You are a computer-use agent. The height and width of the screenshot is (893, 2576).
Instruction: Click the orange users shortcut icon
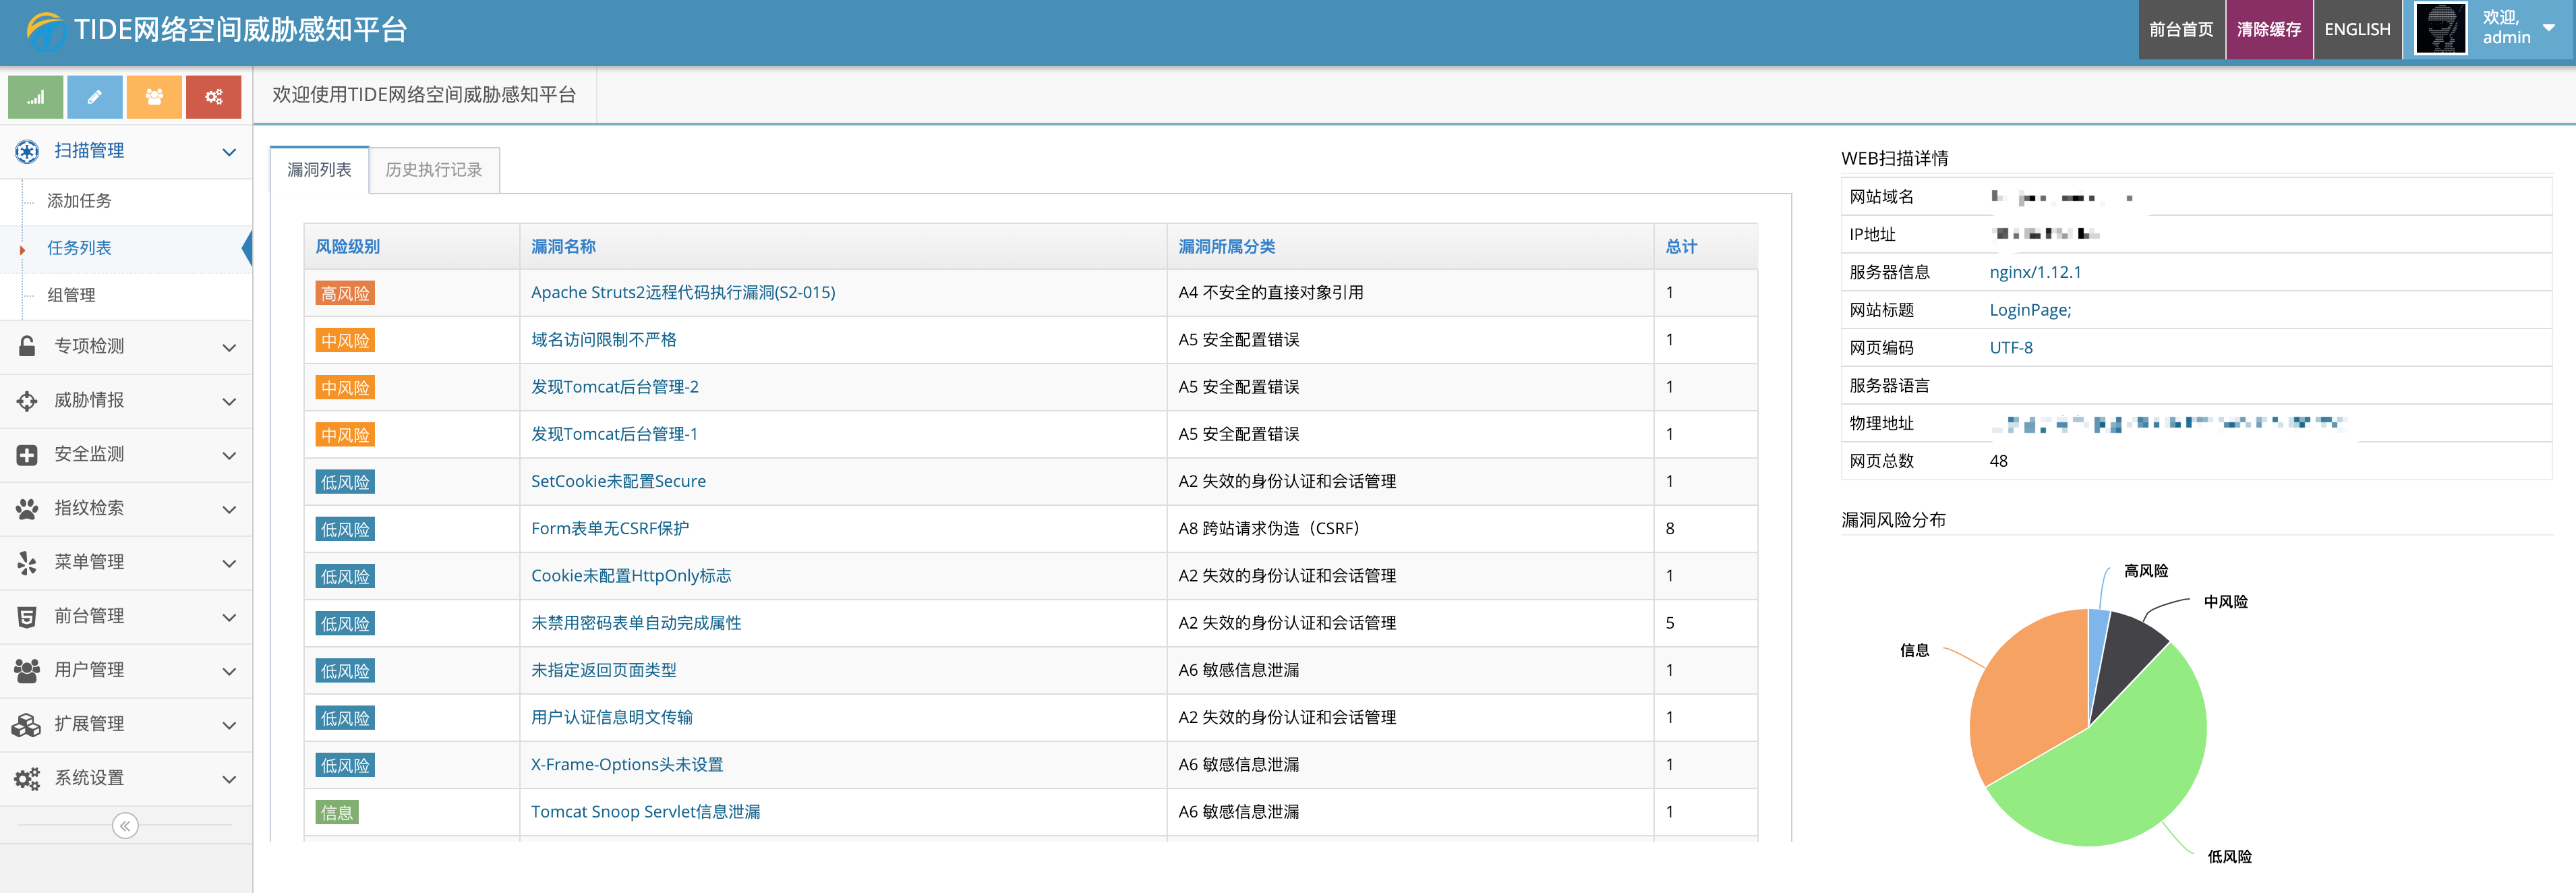click(154, 97)
